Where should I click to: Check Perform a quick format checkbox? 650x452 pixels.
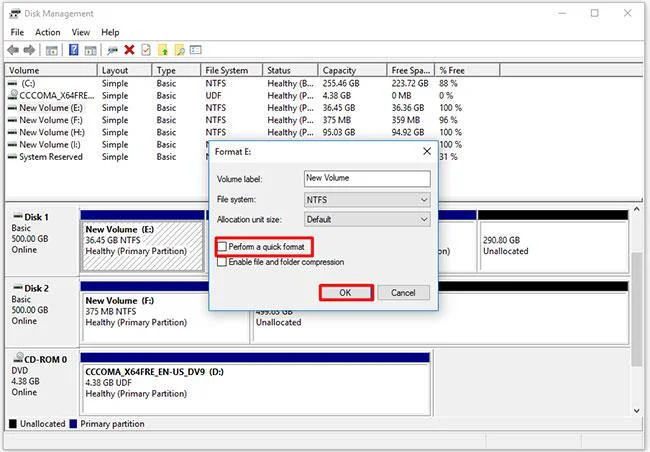click(x=222, y=247)
